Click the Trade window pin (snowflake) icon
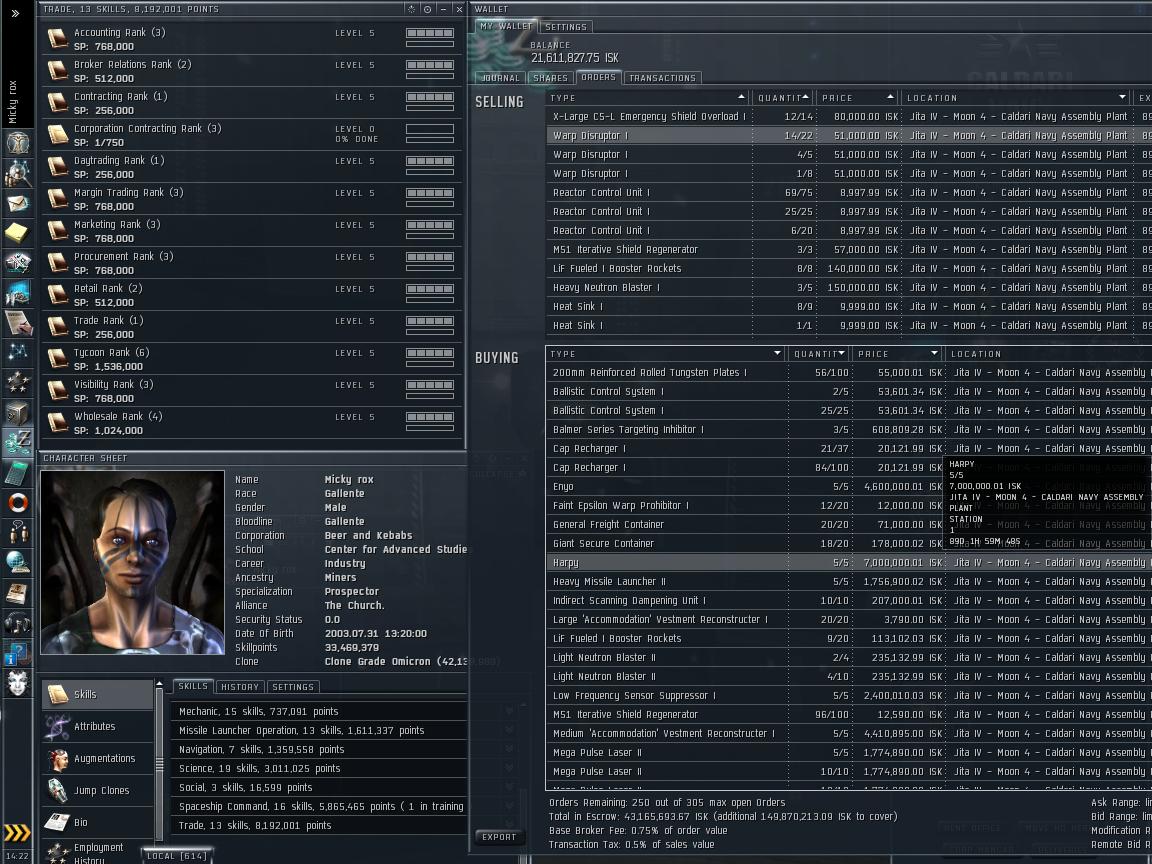The height and width of the screenshot is (864, 1152). [x=411, y=10]
